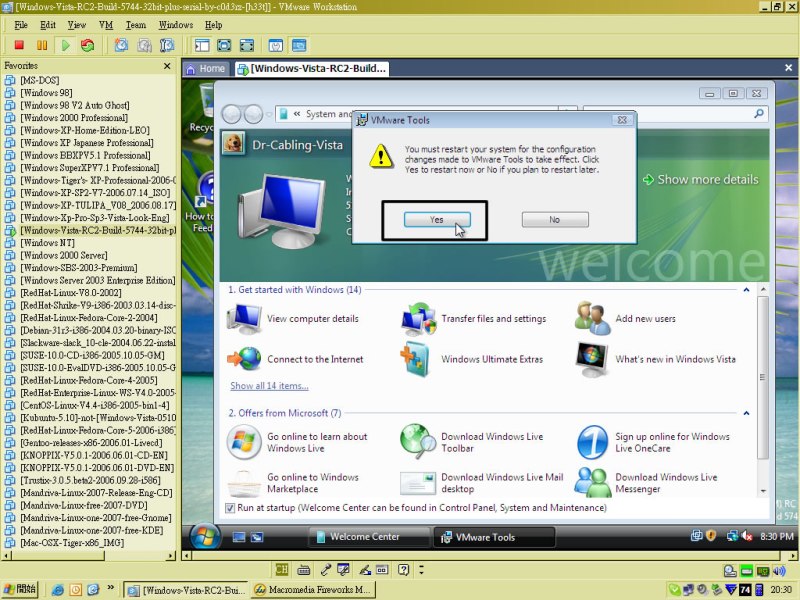
Task: Open the Edit menu
Action: [48, 25]
